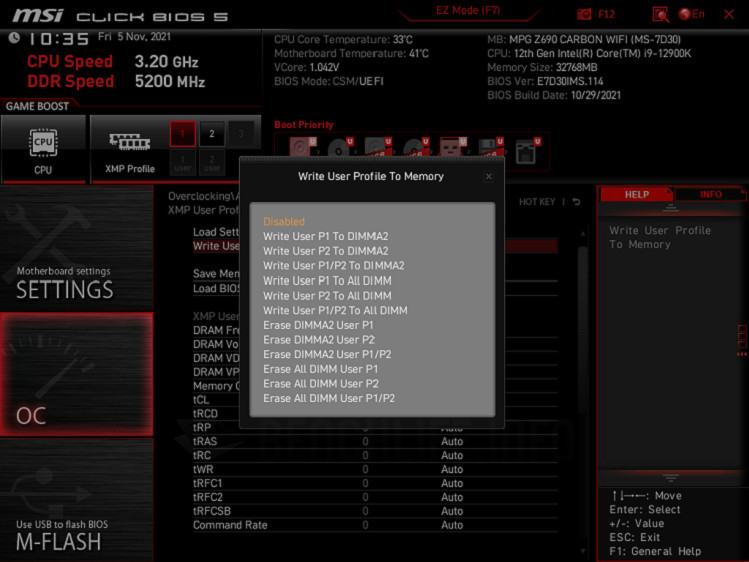This screenshot has height=562, width=749.
Task: Select Erase DIMMA2 User P1
Action: click(x=319, y=325)
